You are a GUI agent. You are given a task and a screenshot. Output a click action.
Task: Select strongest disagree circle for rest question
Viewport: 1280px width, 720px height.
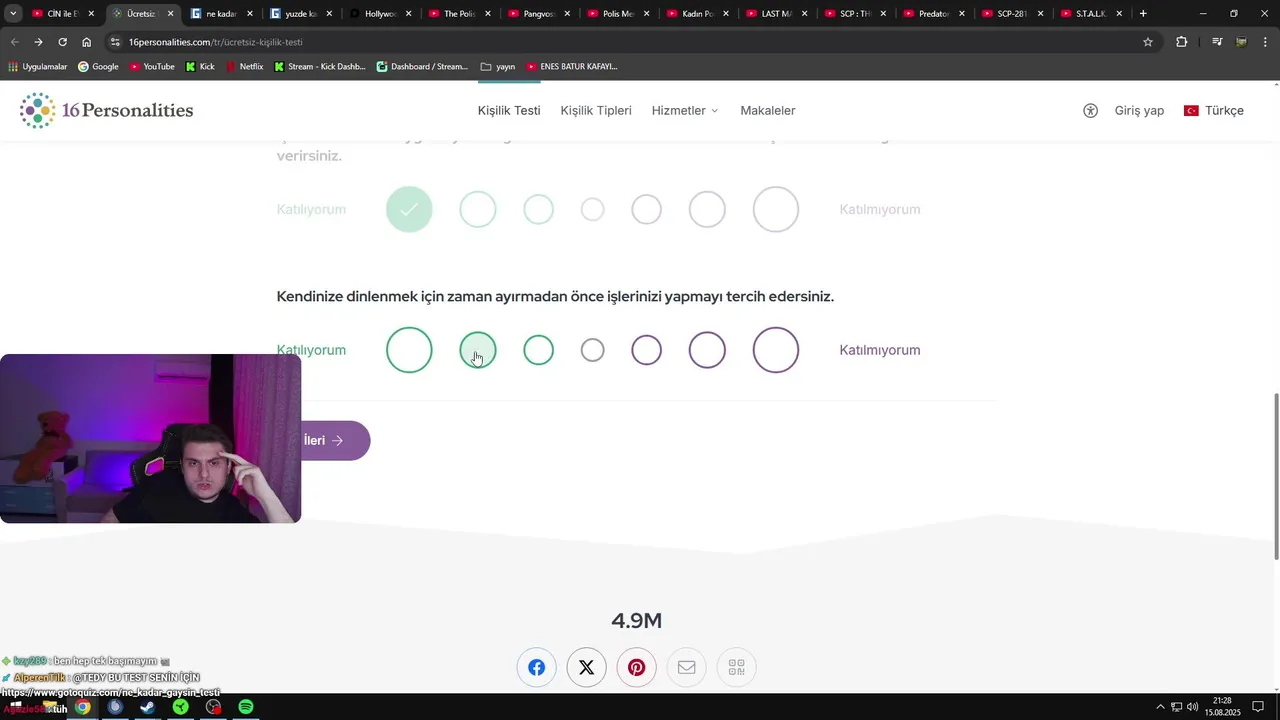tap(776, 350)
